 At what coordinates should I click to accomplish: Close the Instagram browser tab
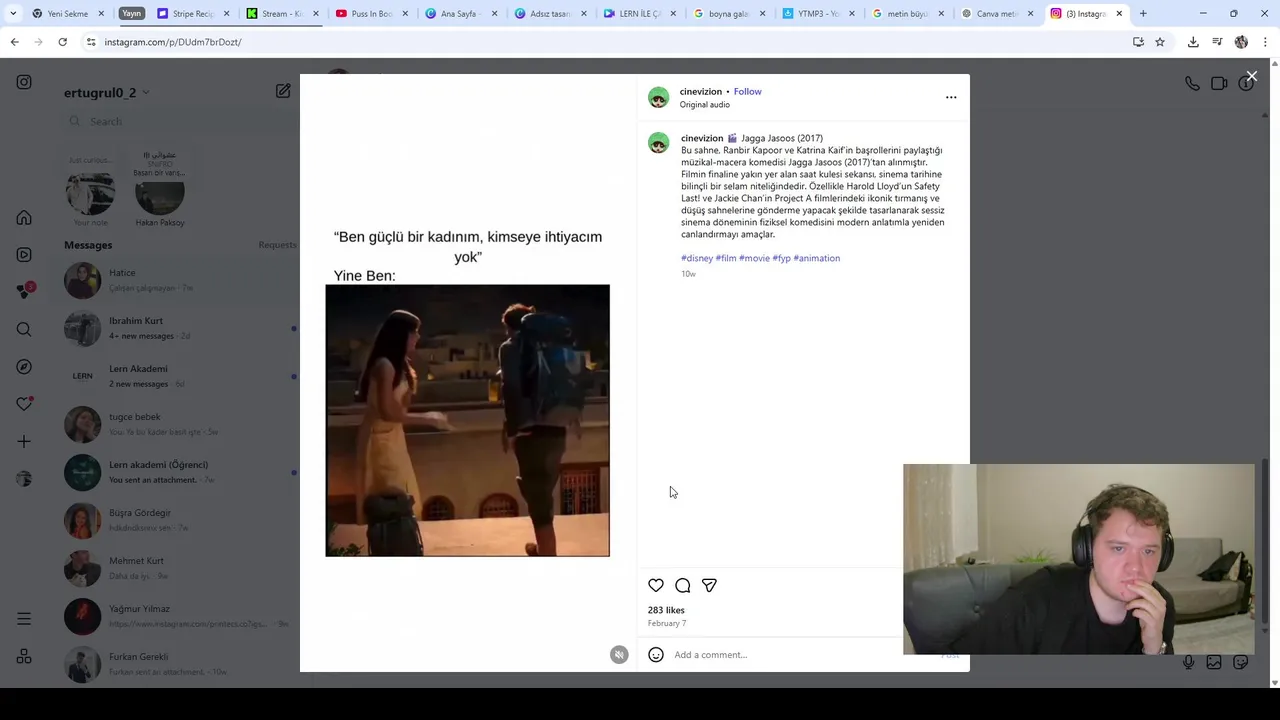click(x=1119, y=14)
